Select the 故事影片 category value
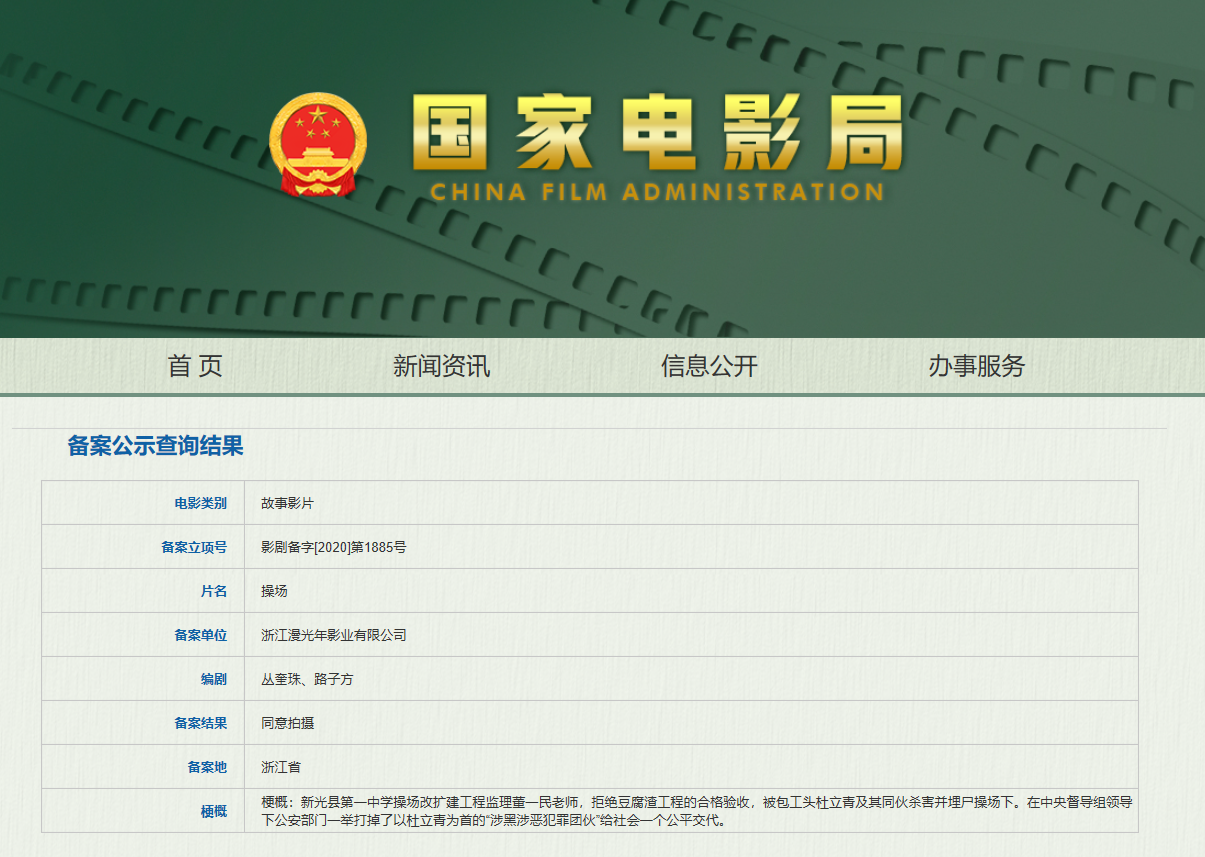This screenshot has height=857, width=1205. tap(288, 503)
